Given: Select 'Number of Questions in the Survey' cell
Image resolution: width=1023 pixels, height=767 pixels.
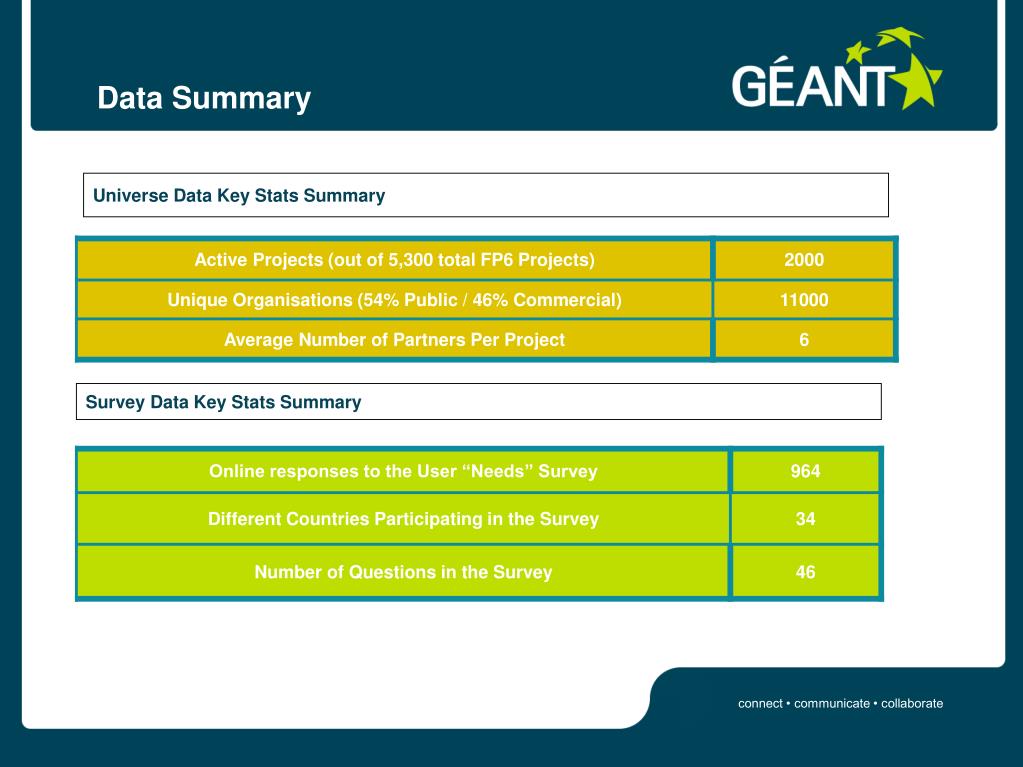Looking at the screenshot, I should pos(403,572).
